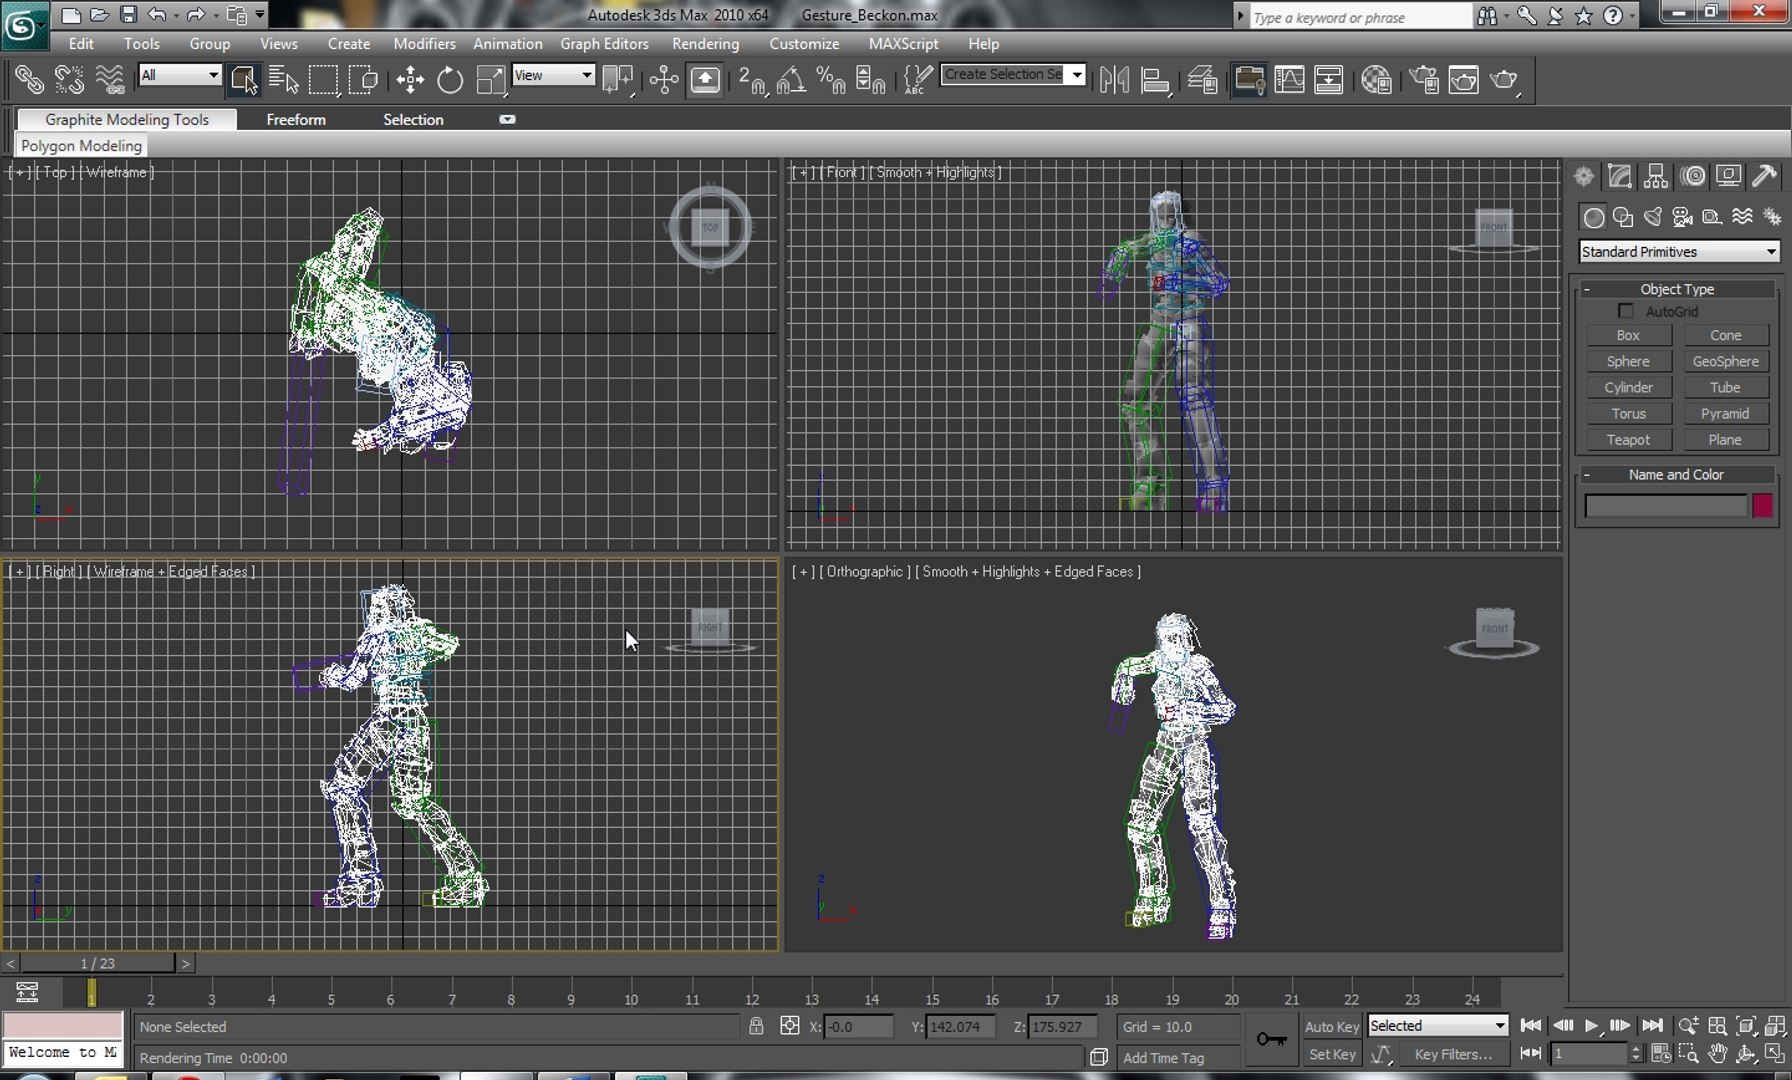Toggle Percent Snap

click(830, 80)
